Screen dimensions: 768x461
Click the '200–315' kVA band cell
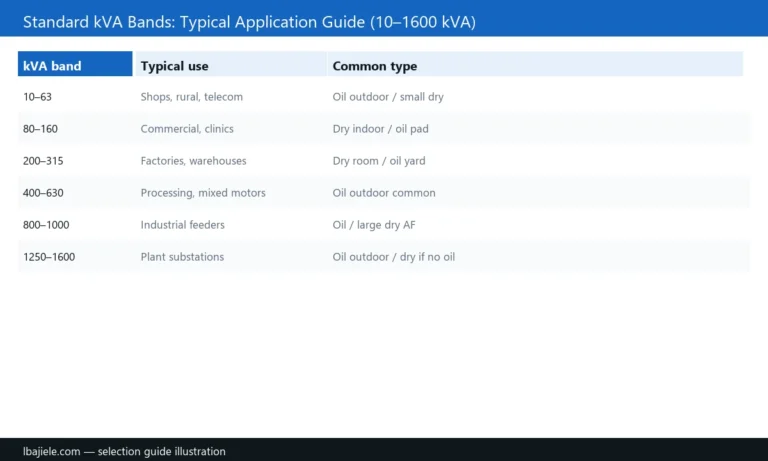43,161
